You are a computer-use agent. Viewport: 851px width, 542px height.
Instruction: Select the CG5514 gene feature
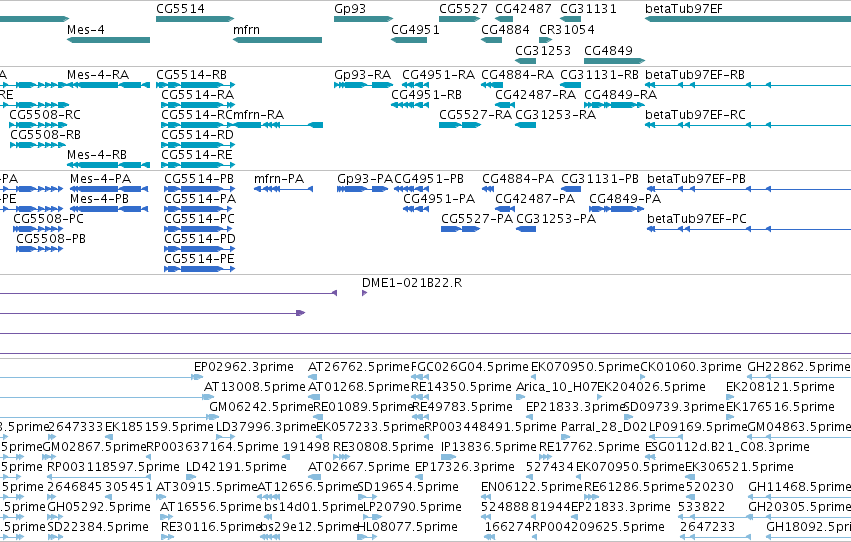tap(195, 19)
